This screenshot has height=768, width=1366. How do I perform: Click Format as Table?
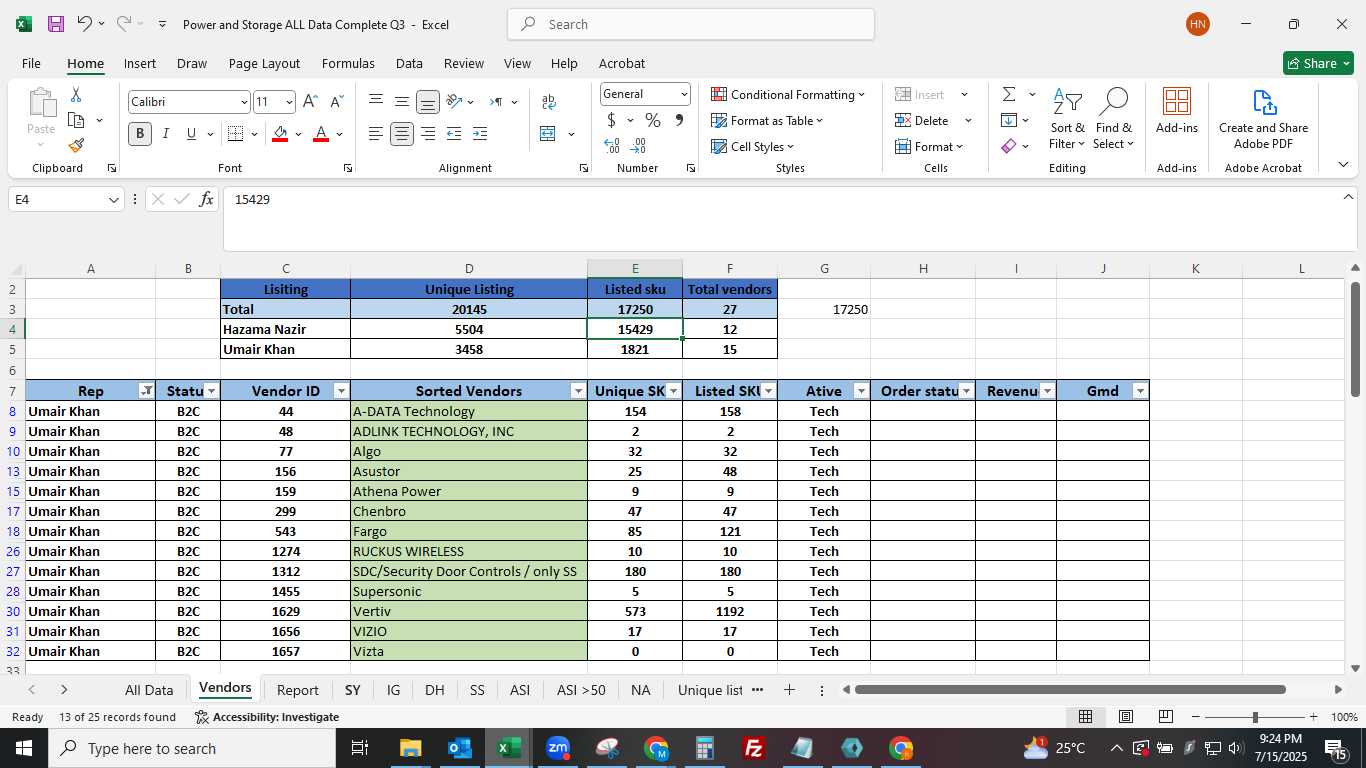(767, 120)
